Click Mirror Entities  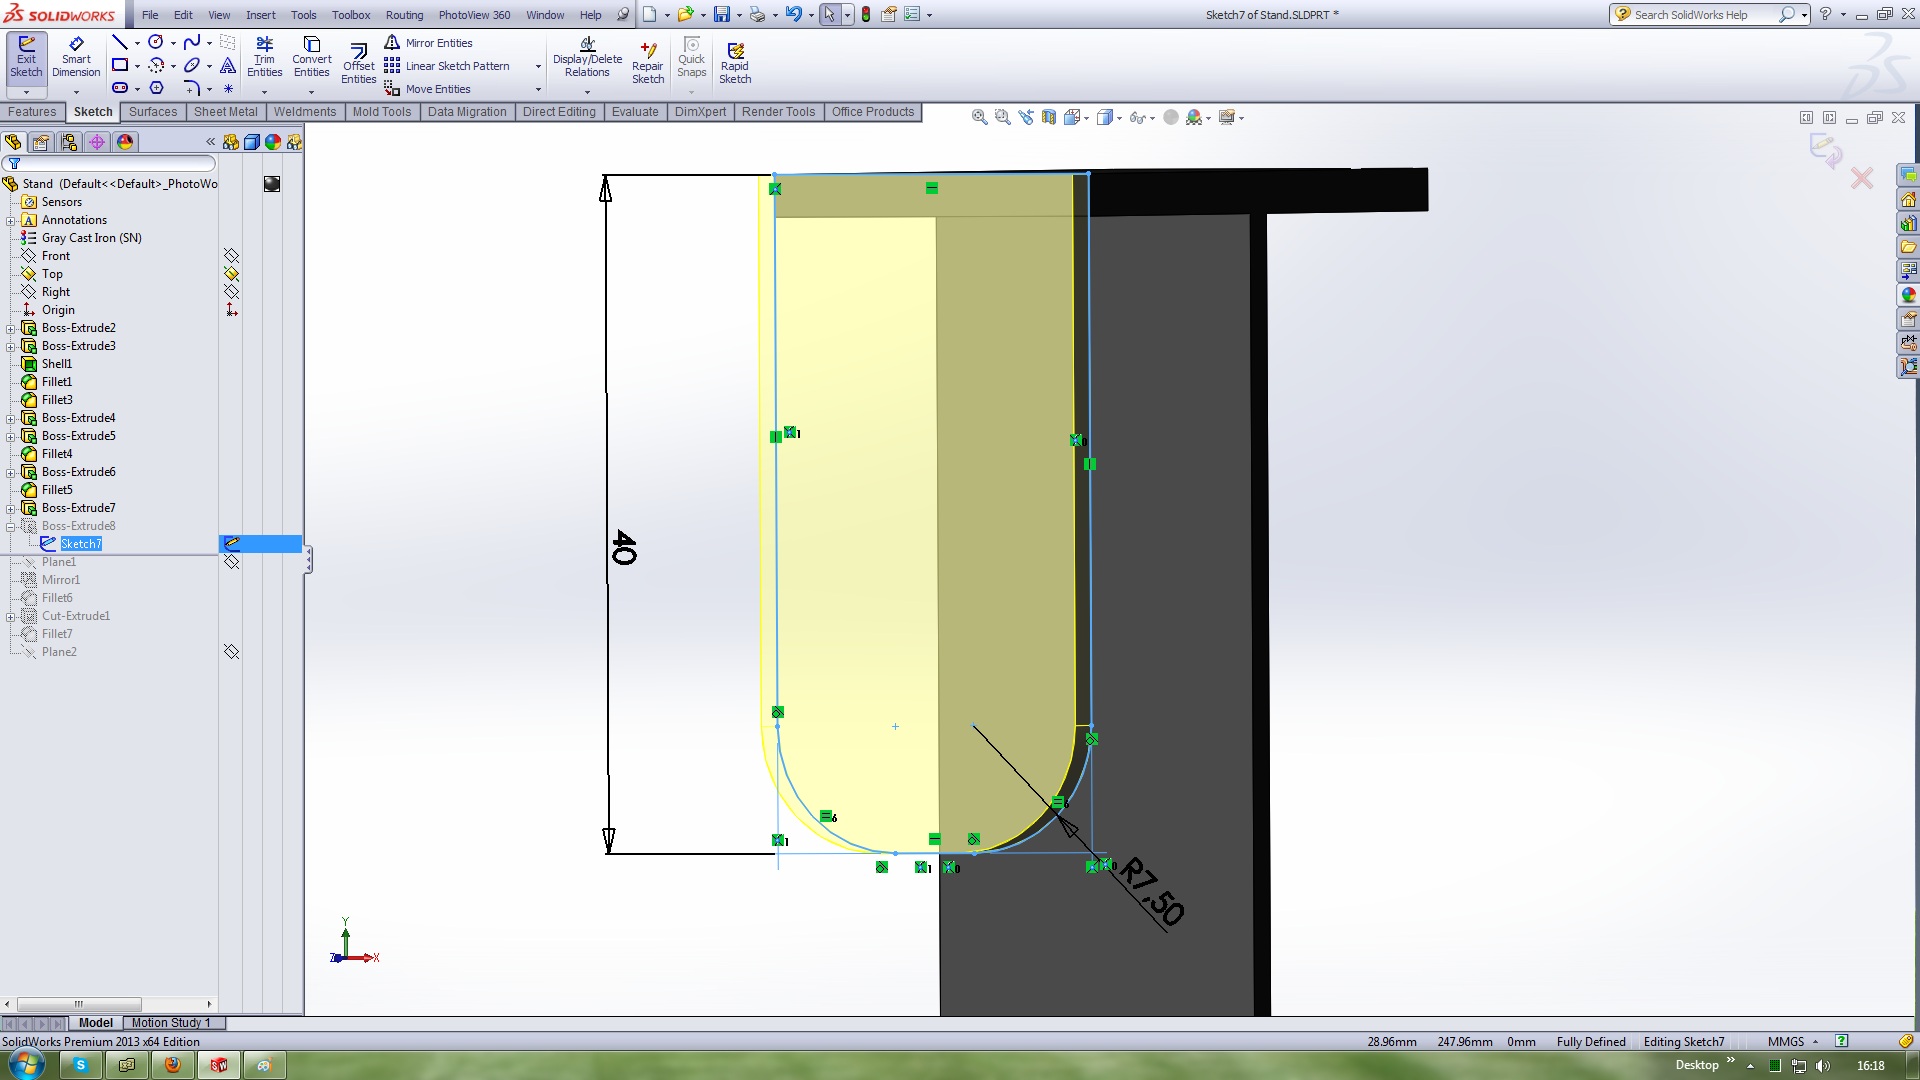coord(428,43)
